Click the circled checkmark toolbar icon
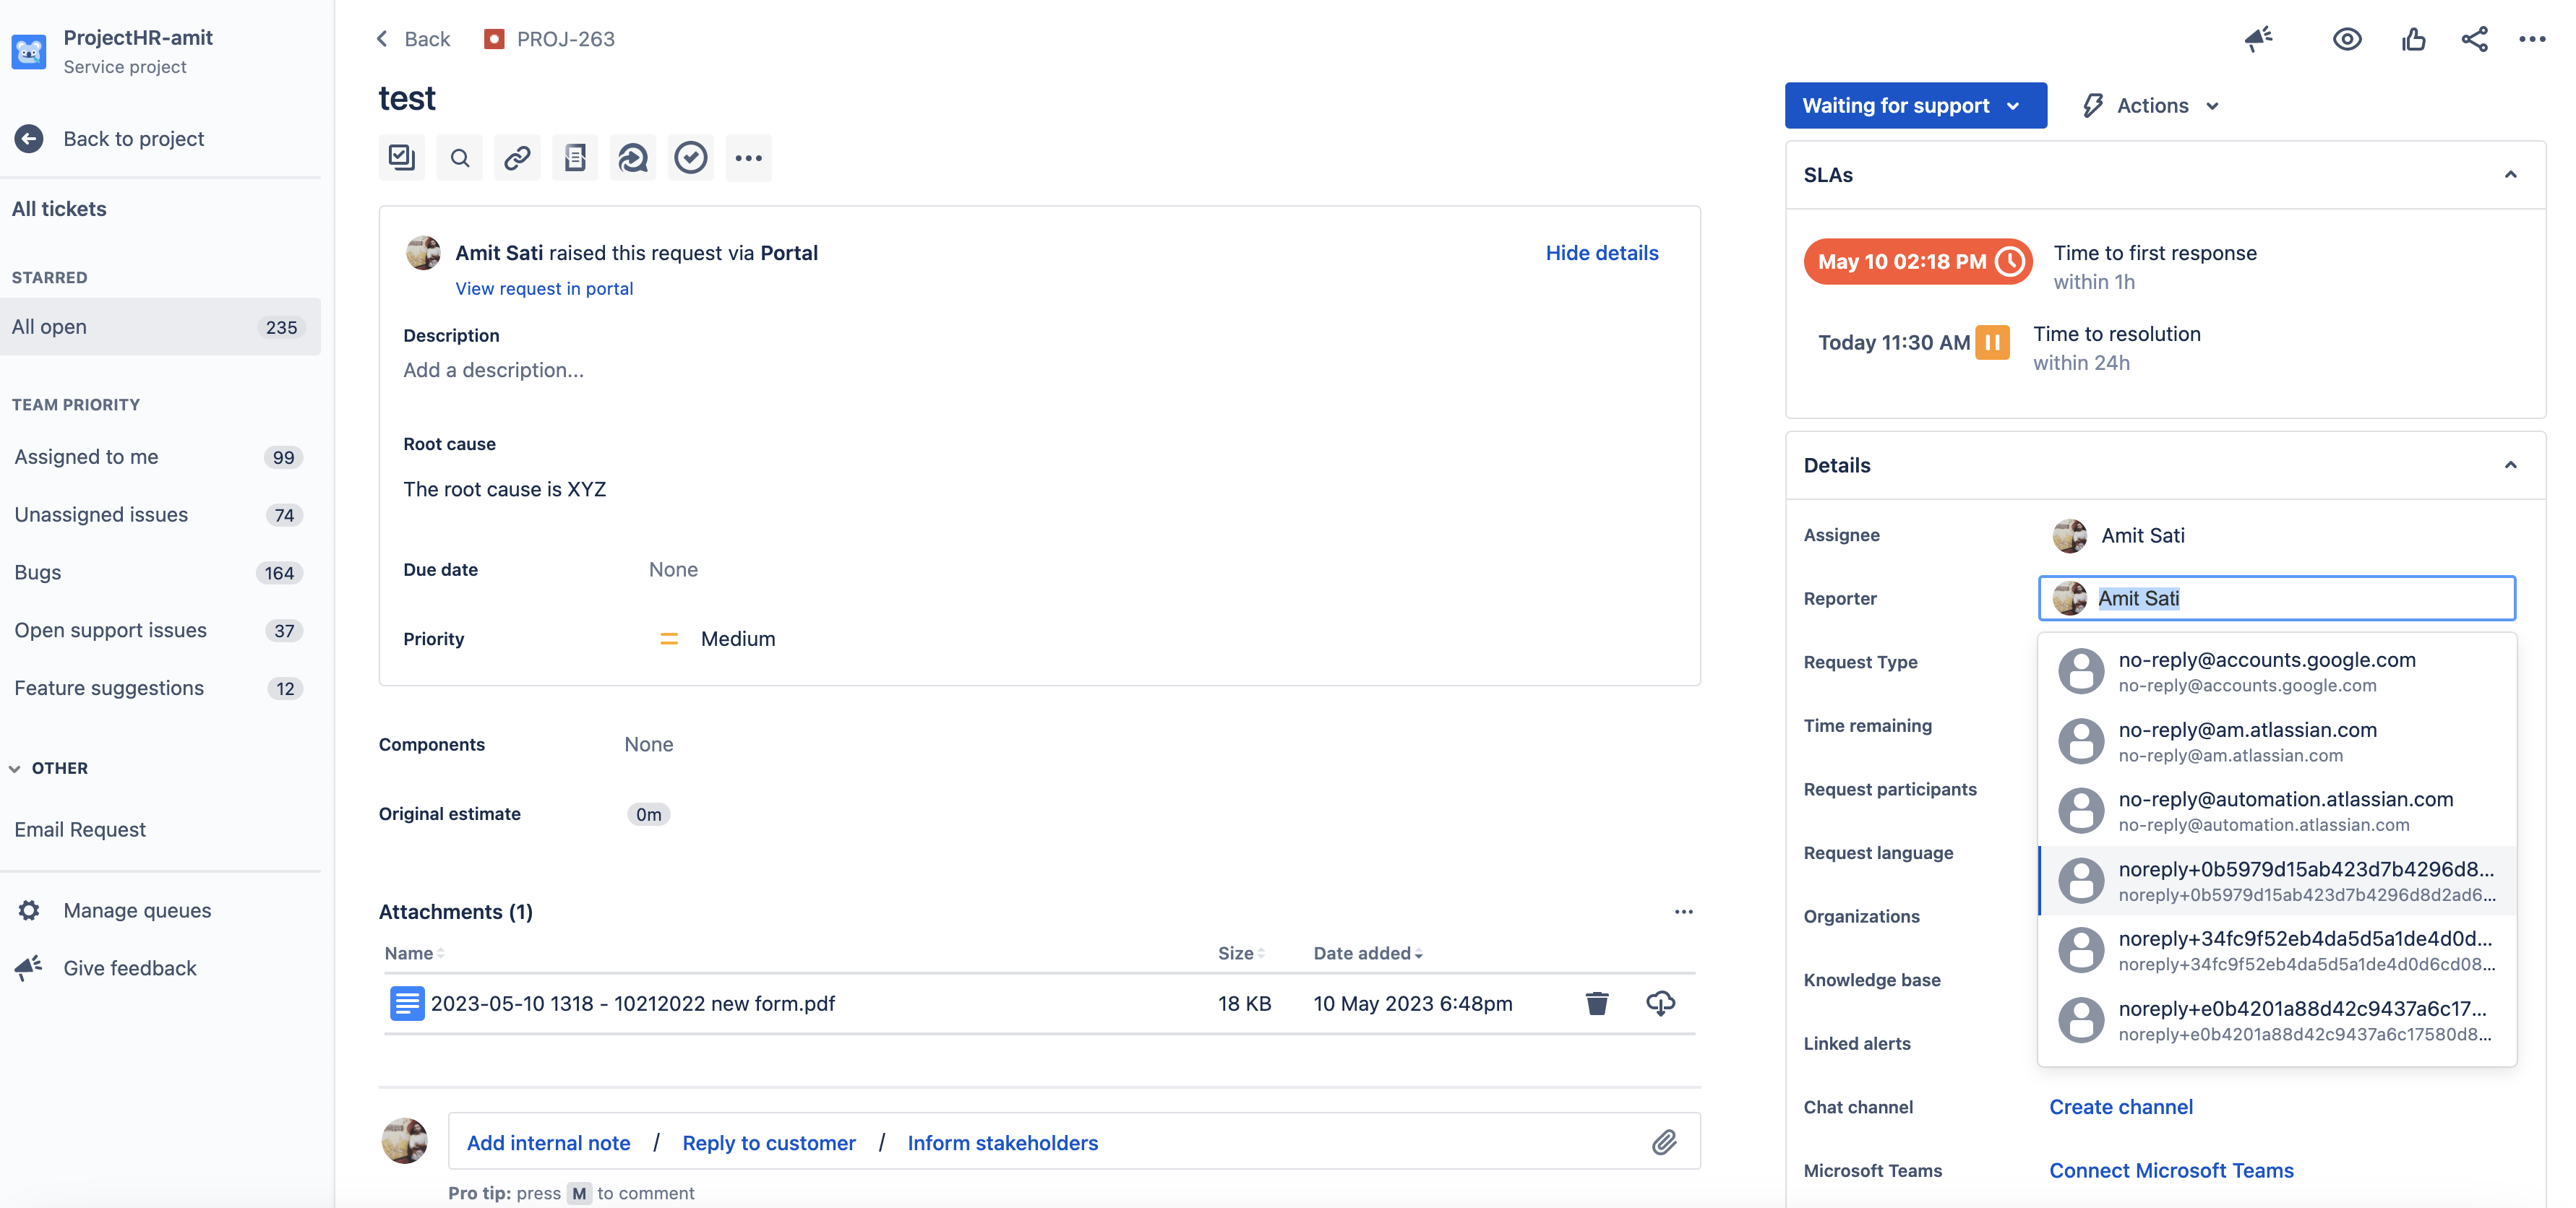The height and width of the screenshot is (1208, 2576). tap(690, 158)
